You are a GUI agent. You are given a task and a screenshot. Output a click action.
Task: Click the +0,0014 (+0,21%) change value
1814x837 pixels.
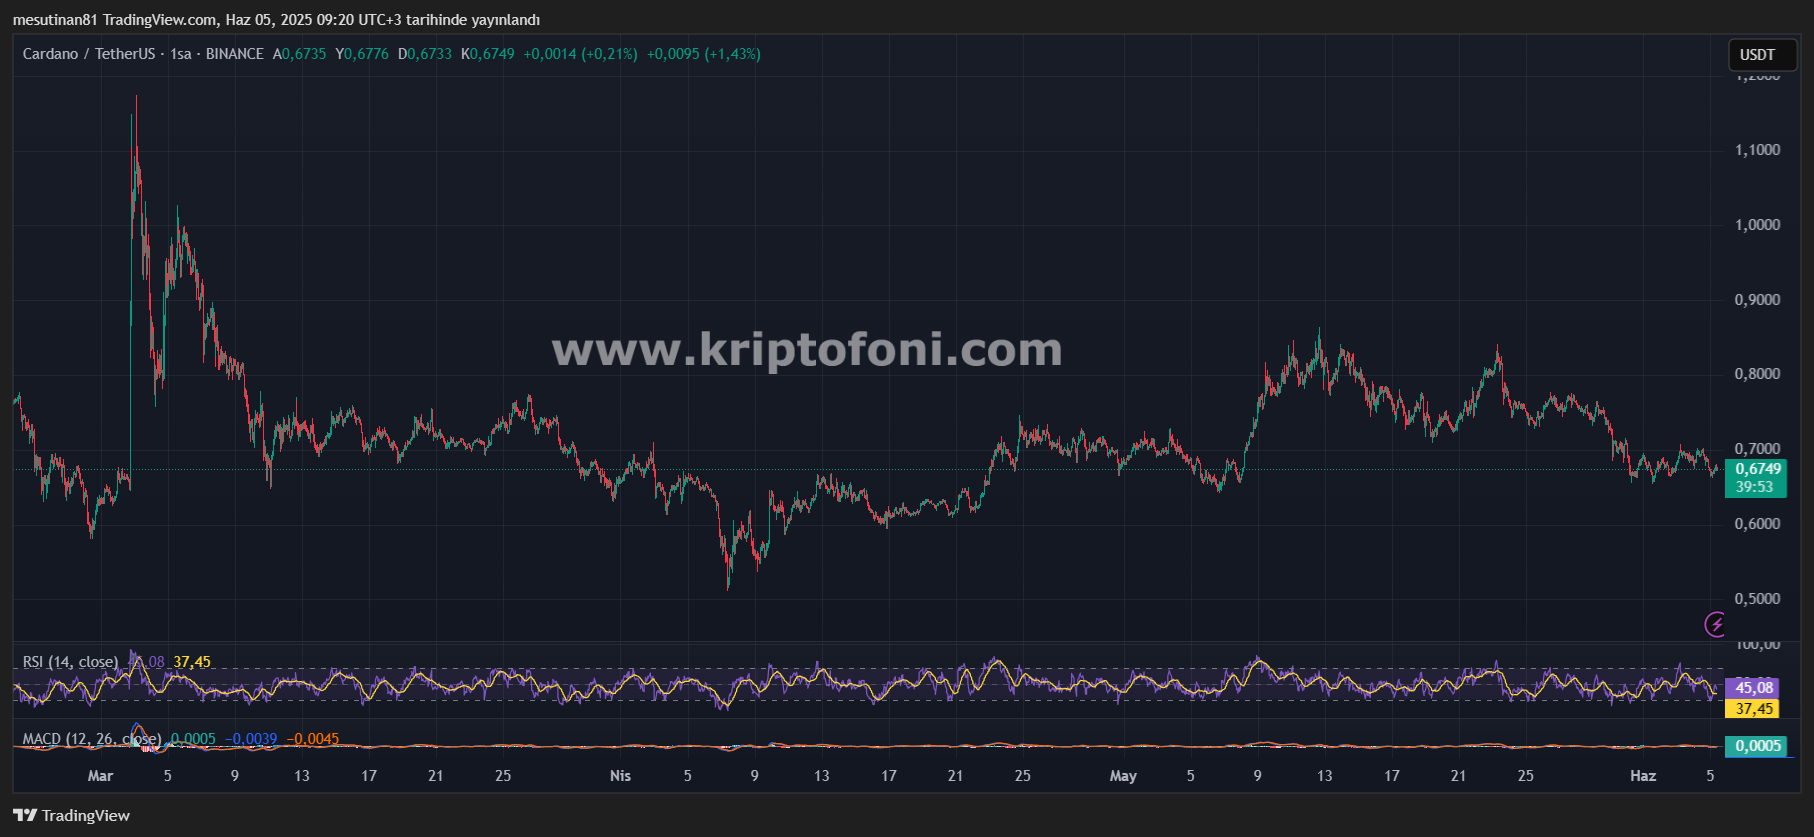pos(580,54)
